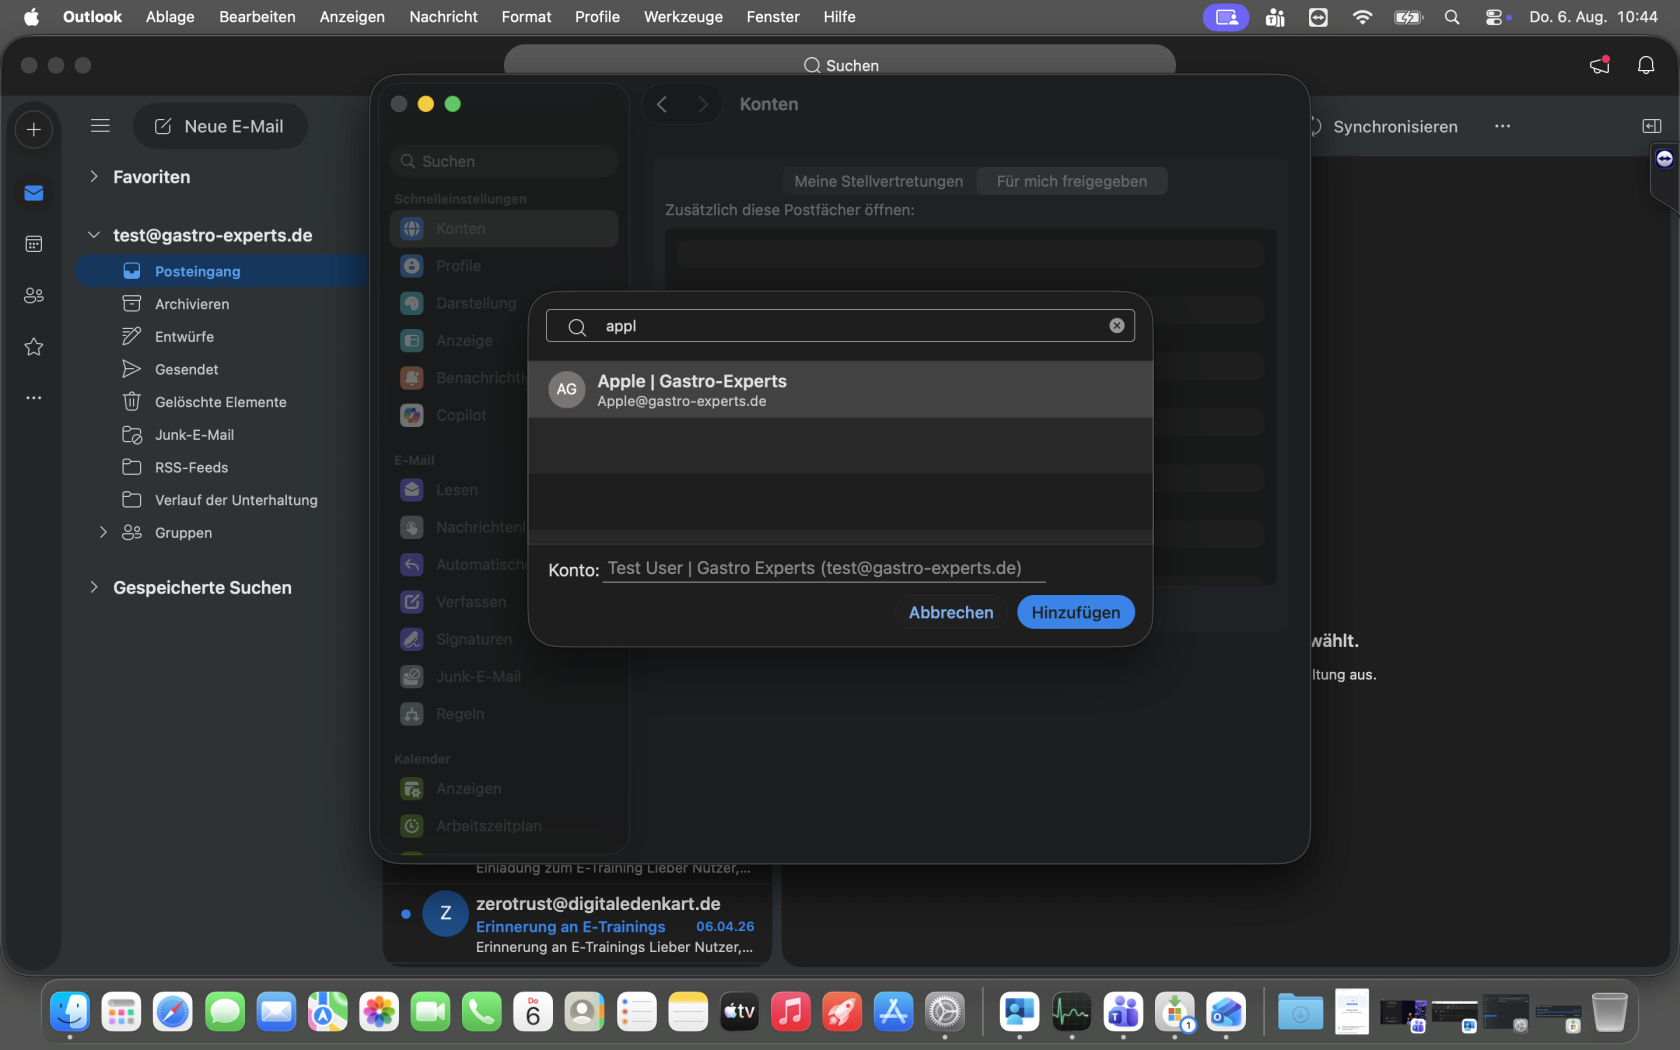The height and width of the screenshot is (1050, 1680).
Task: Select Regeln in the settings sidebar
Action: click(x=504, y=714)
